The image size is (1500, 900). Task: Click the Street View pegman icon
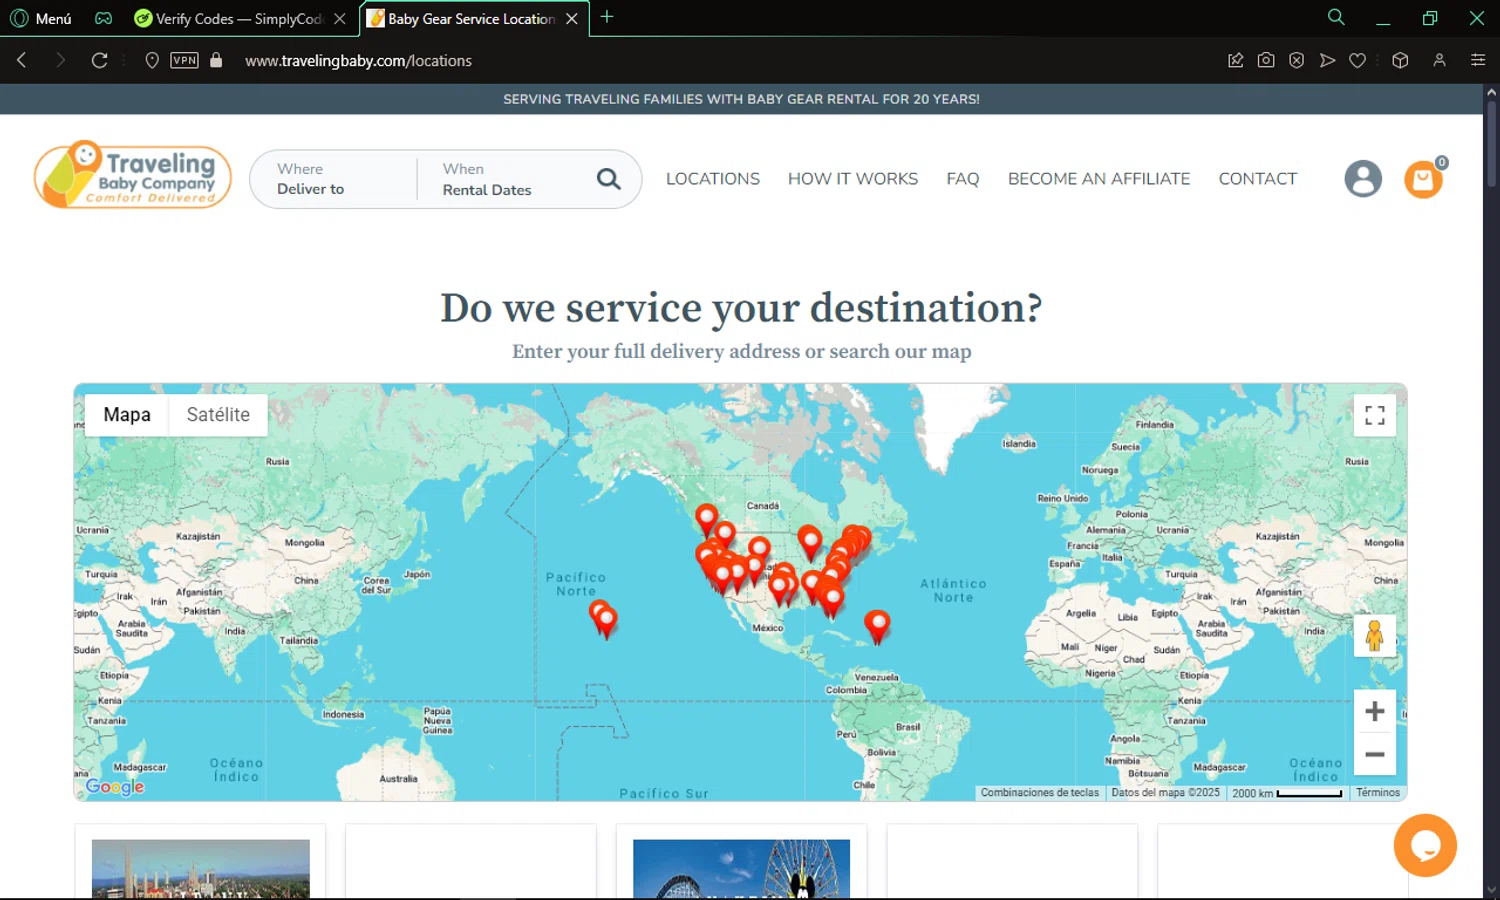point(1375,635)
